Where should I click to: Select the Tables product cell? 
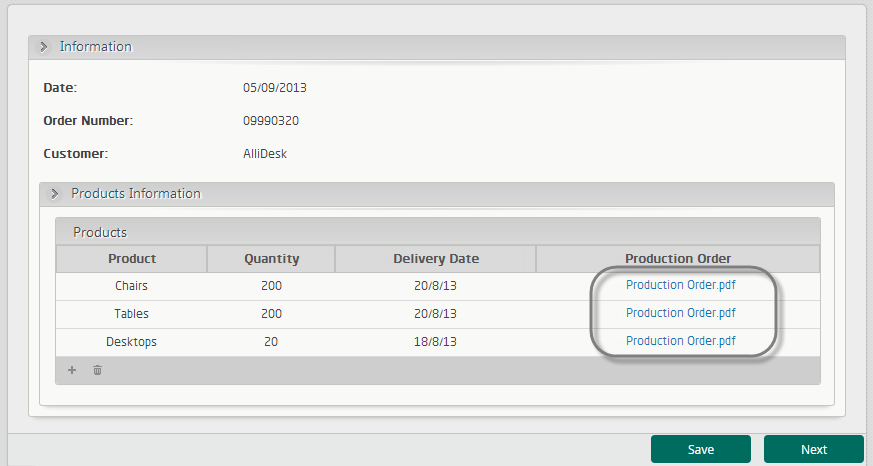click(x=132, y=314)
